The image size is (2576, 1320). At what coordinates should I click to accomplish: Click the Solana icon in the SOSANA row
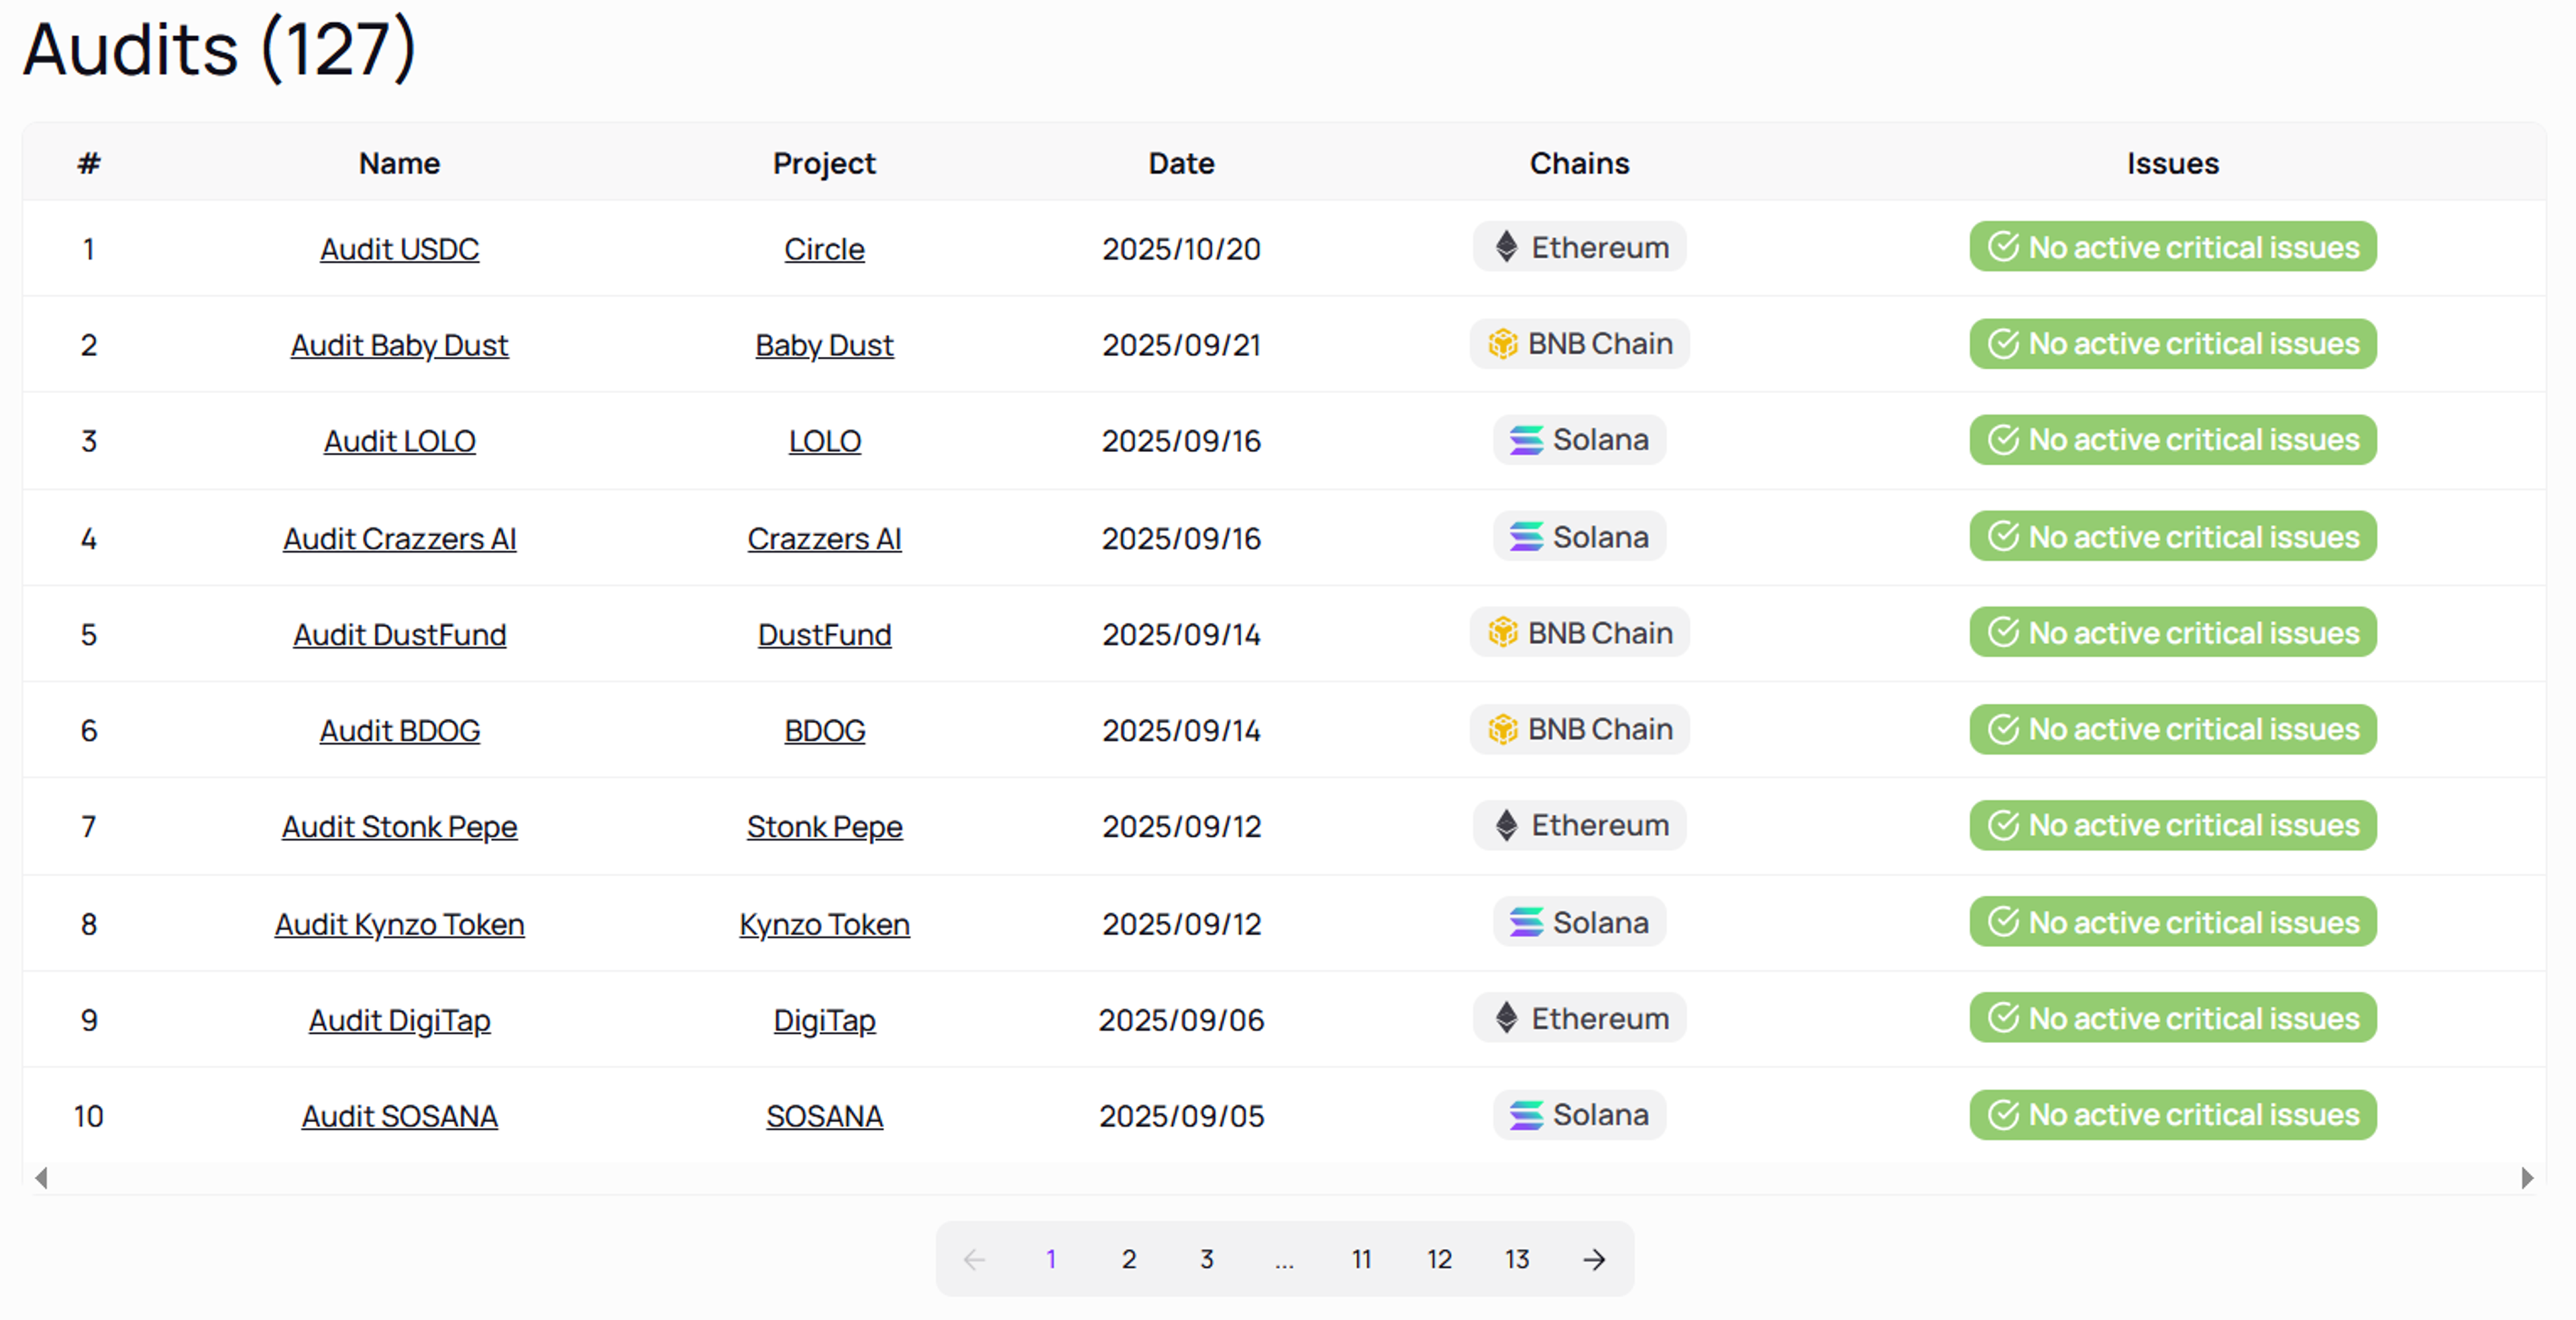coord(1526,1115)
